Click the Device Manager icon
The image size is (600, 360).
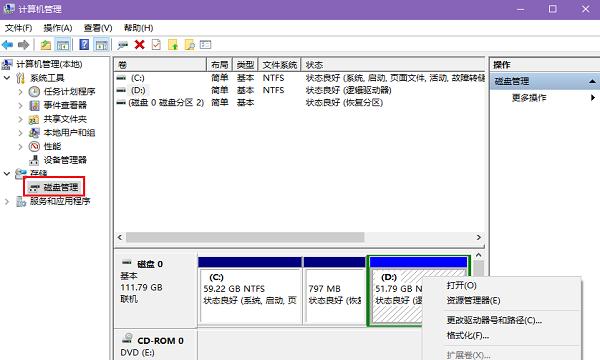point(34,160)
